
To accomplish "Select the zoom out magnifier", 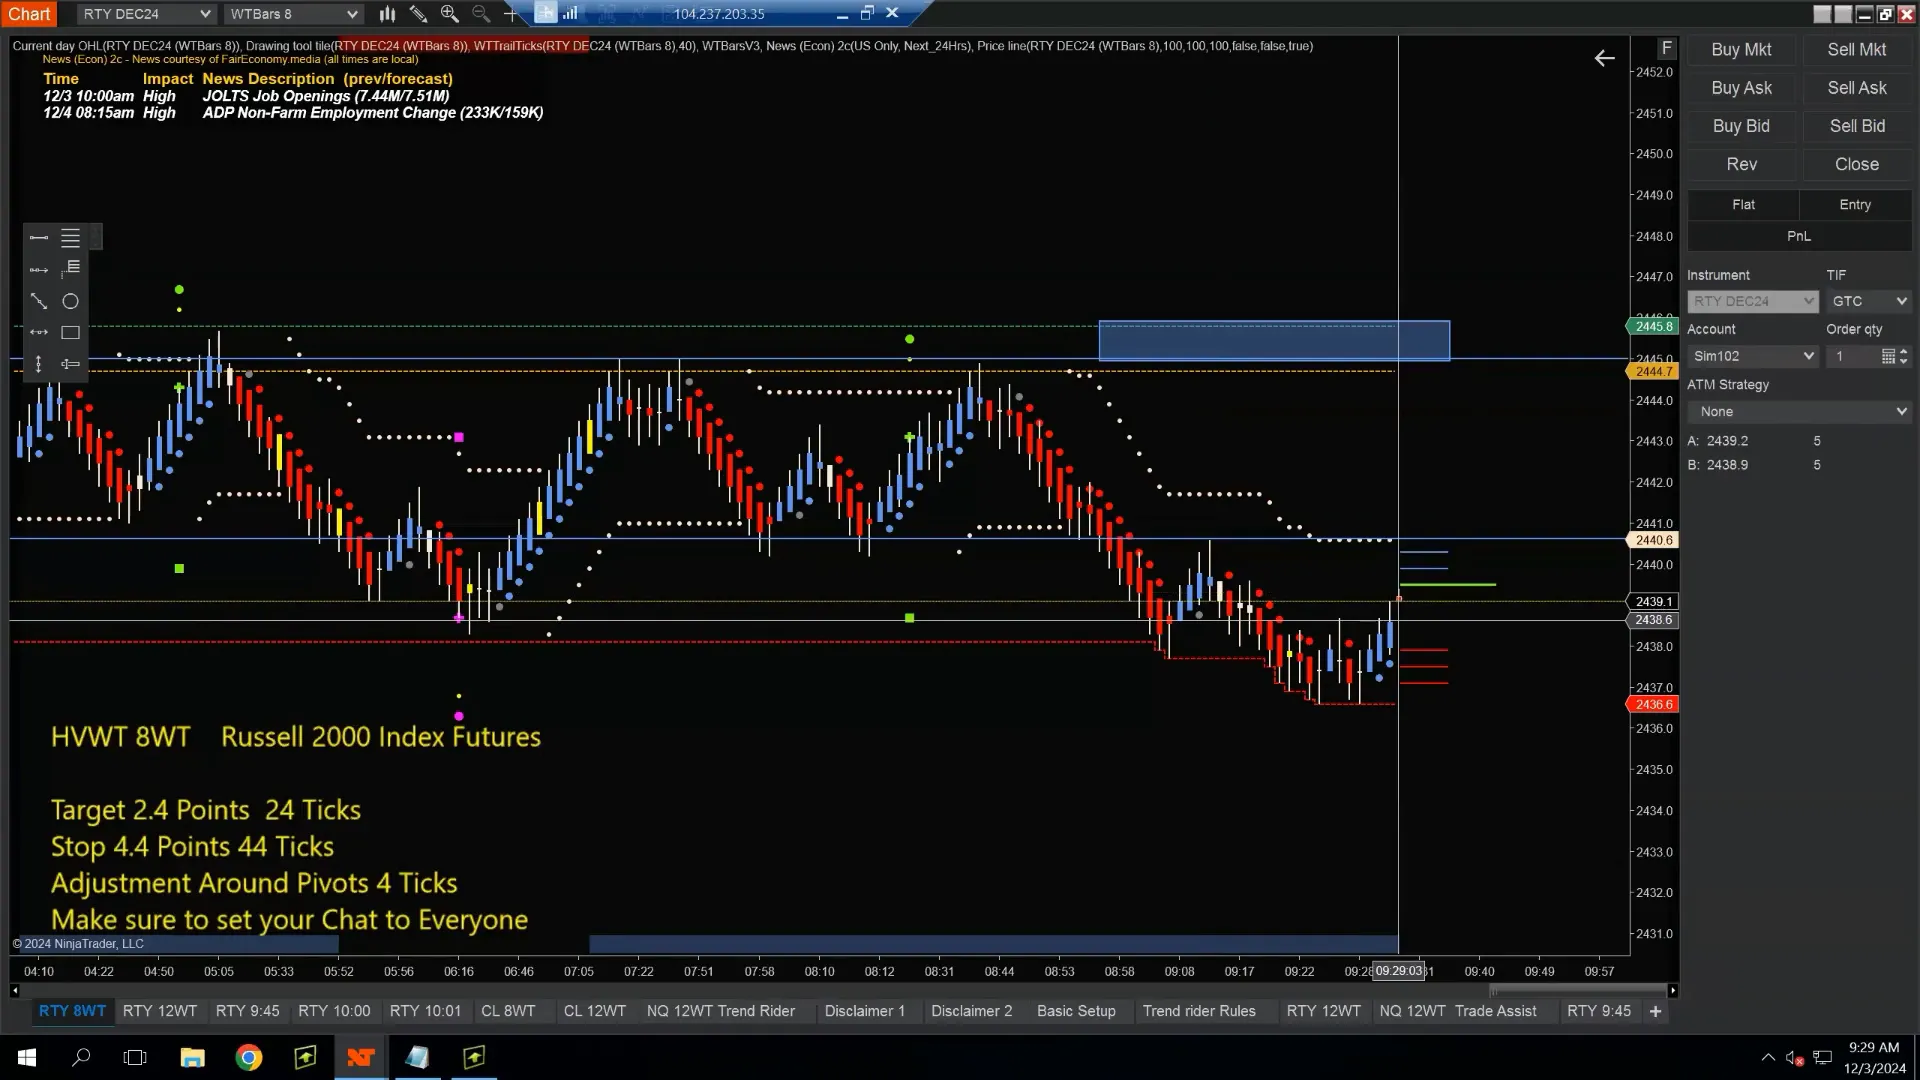I will pyautogui.click(x=481, y=14).
